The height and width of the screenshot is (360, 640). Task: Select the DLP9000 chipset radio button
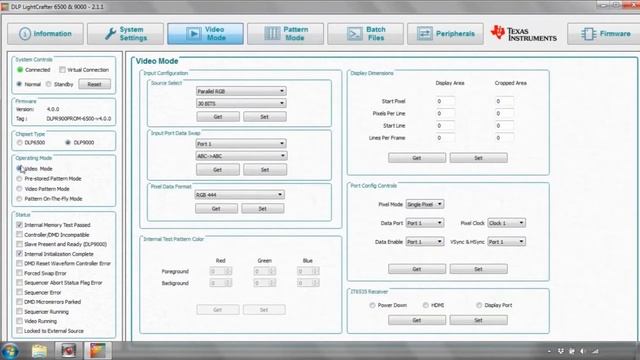pyautogui.click(x=68, y=142)
